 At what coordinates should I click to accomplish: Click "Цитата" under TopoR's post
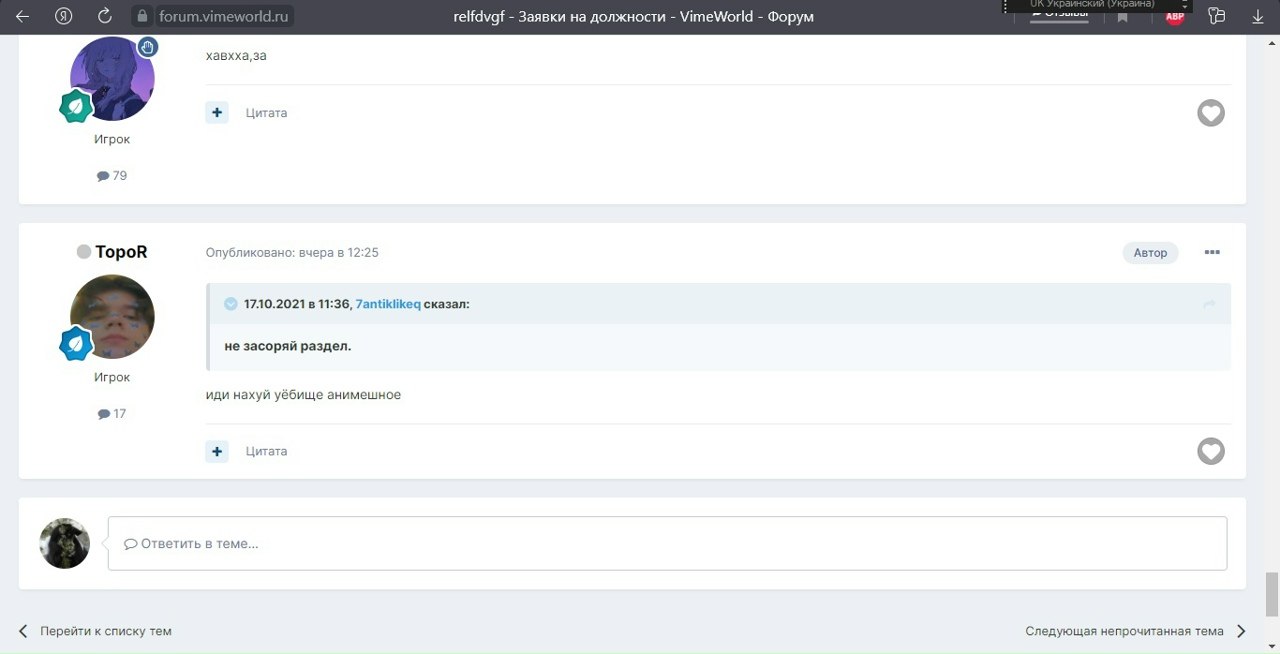pyautogui.click(x=266, y=451)
